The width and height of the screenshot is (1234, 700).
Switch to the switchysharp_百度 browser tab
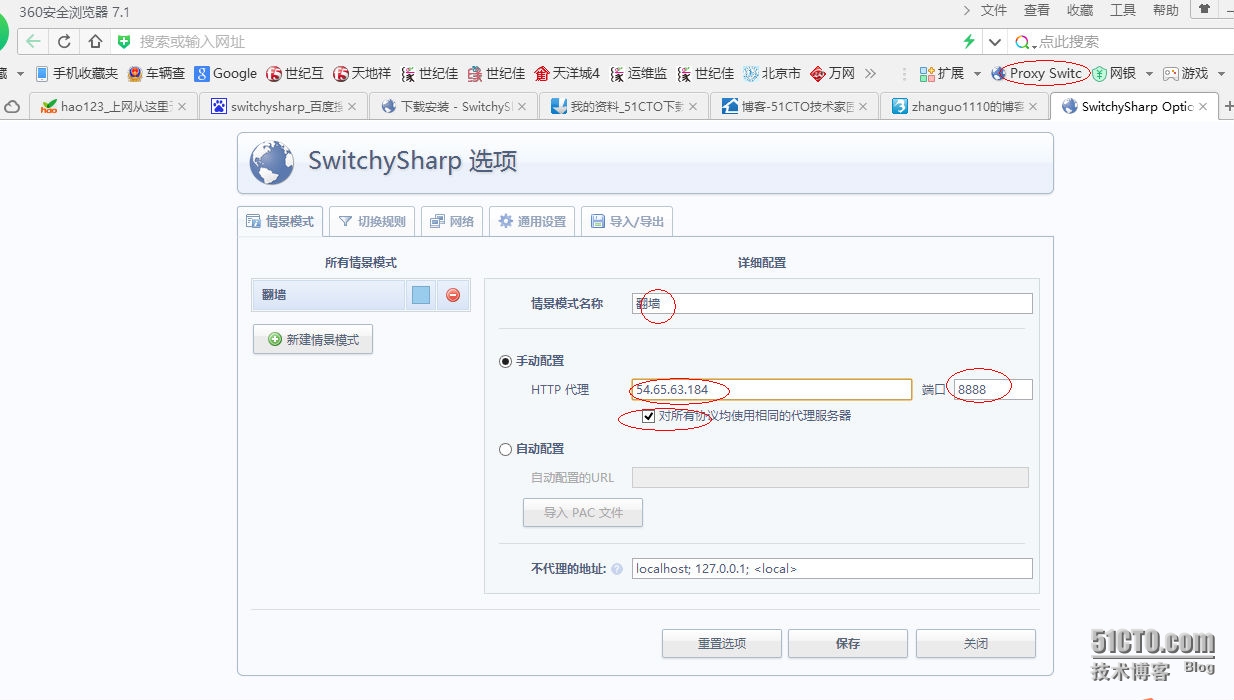coord(283,106)
